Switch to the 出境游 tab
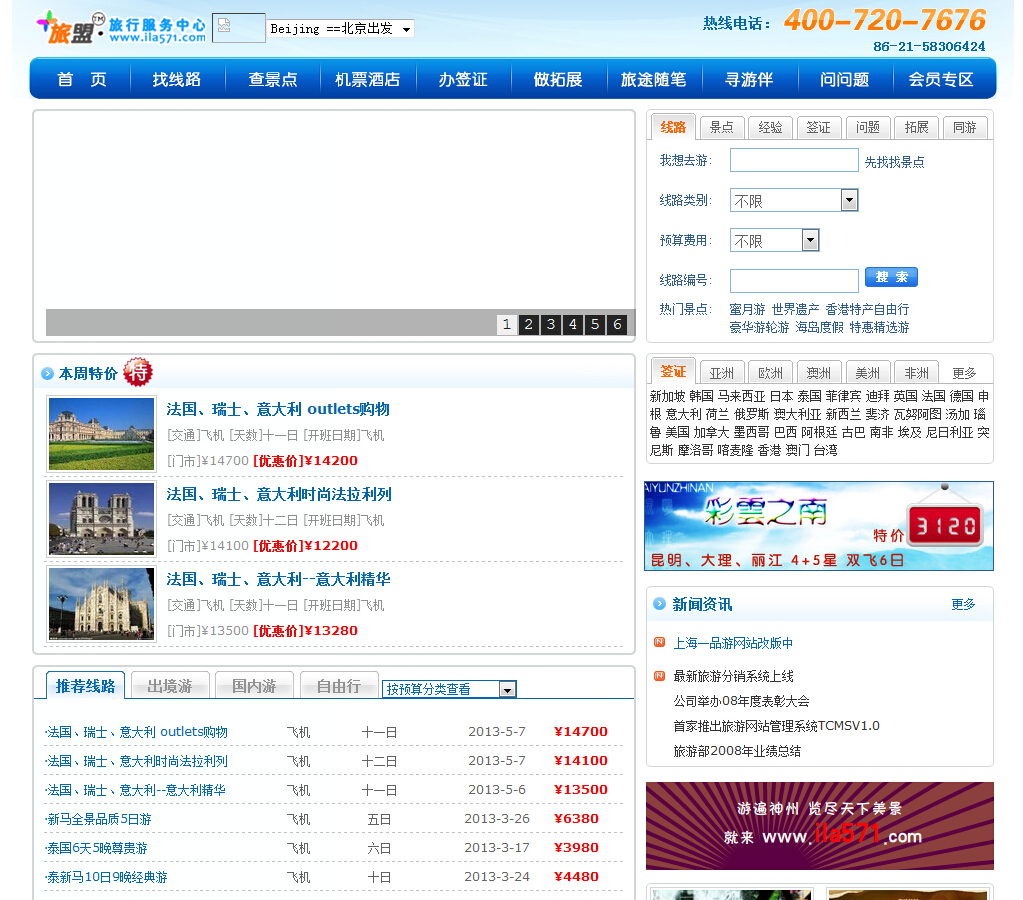The width and height of the screenshot is (1023, 900). click(x=170, y=686)
